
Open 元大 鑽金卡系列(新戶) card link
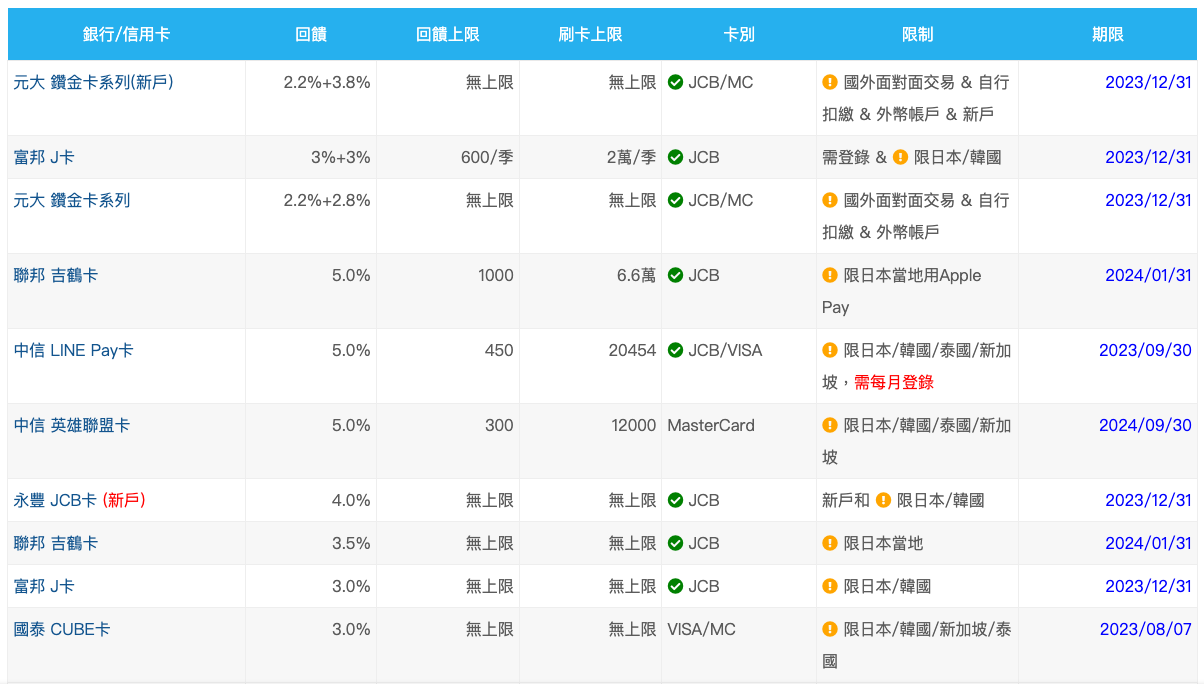[x=94, y=82]
